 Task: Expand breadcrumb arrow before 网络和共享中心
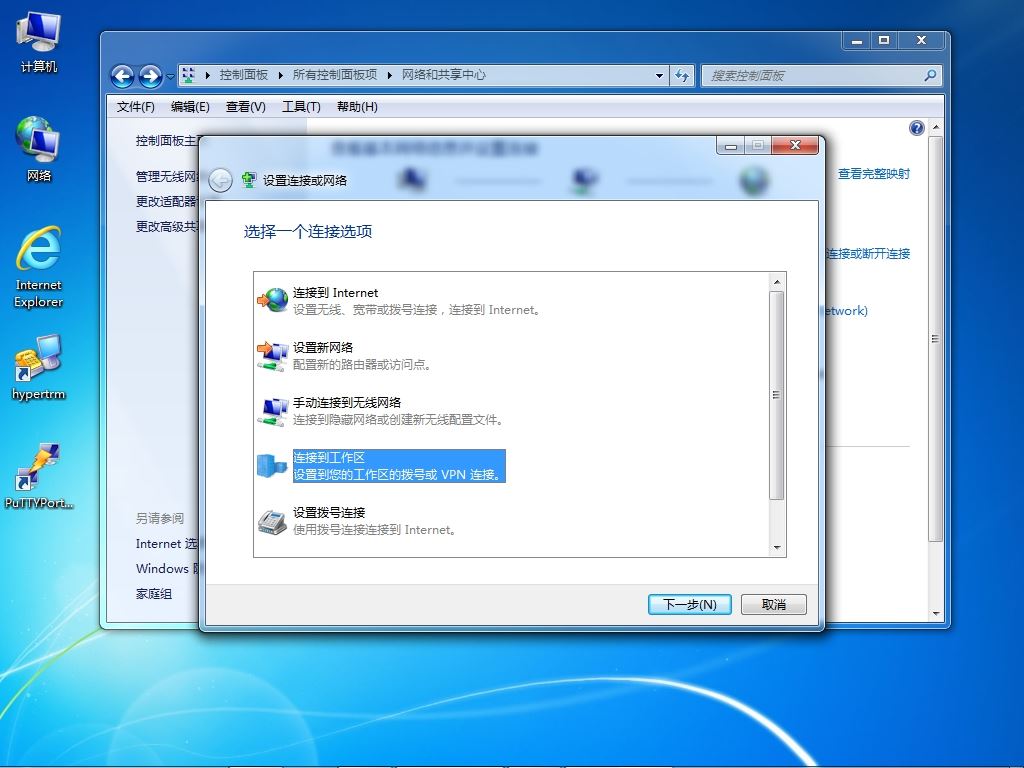[390, 75]
